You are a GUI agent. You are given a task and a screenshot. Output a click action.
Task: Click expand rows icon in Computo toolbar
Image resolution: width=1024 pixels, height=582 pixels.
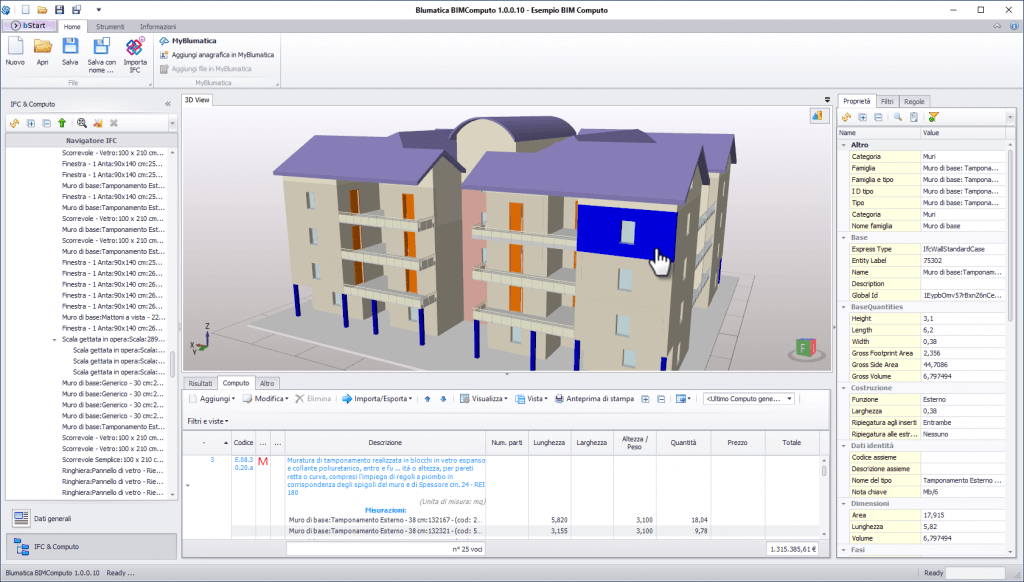(645, 399)
